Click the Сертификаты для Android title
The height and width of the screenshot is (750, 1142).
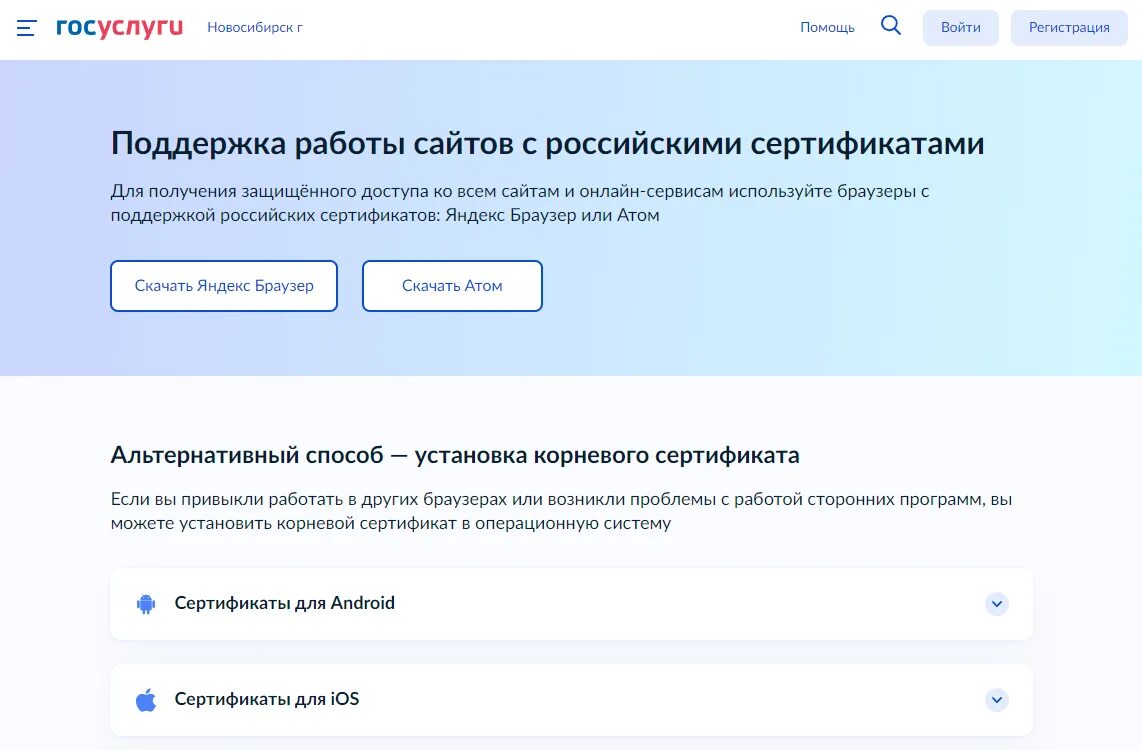point(285,603)
